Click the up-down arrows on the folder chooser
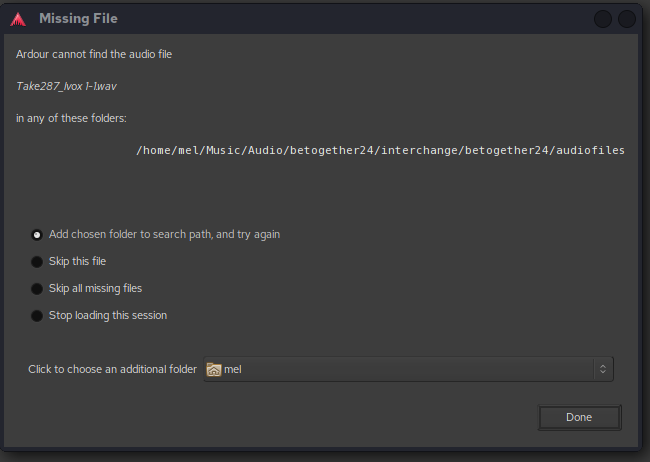The image size is (650, 462). pos(602,369)
